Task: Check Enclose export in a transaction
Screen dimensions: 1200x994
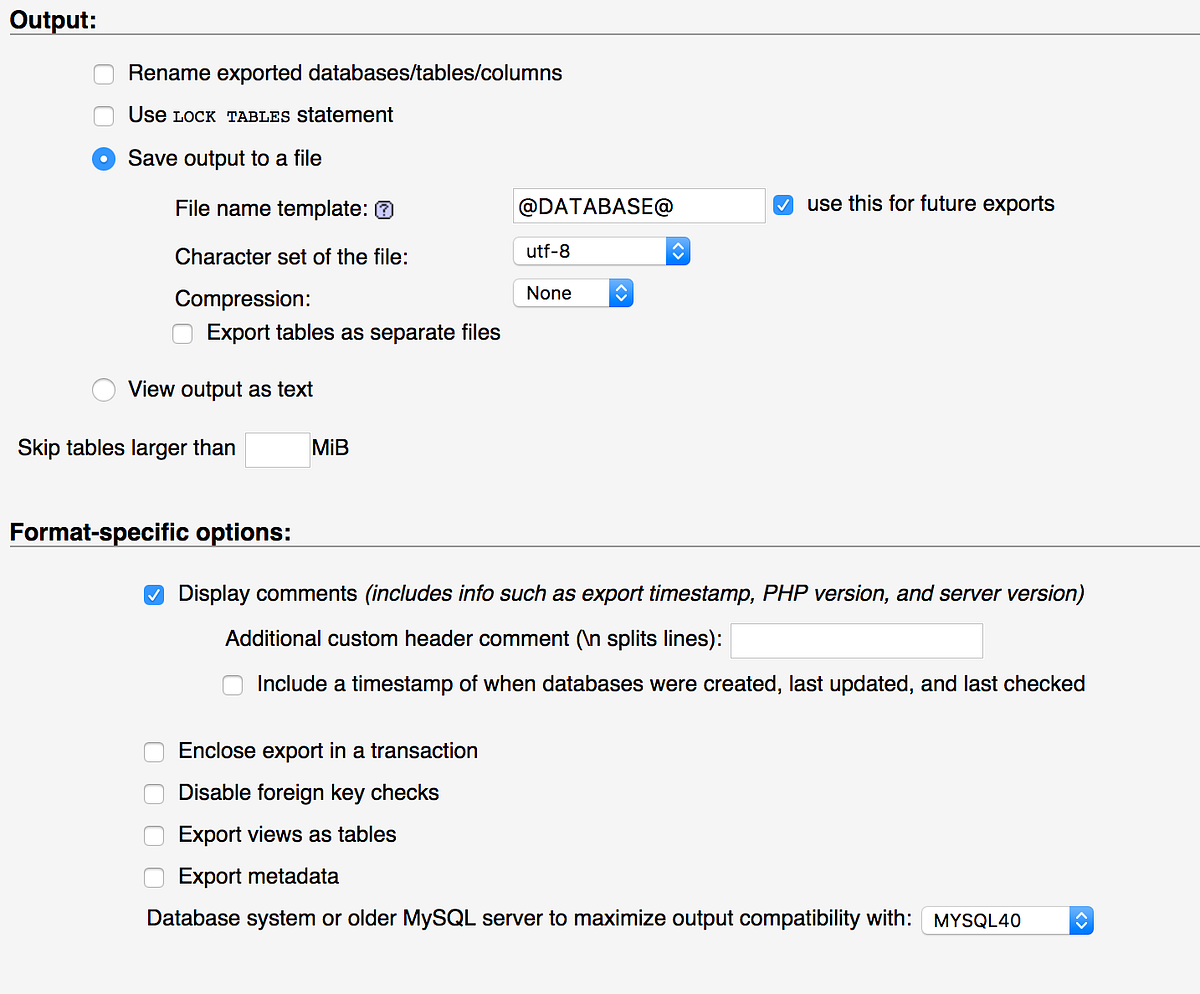Action: (x=154, y=752)
